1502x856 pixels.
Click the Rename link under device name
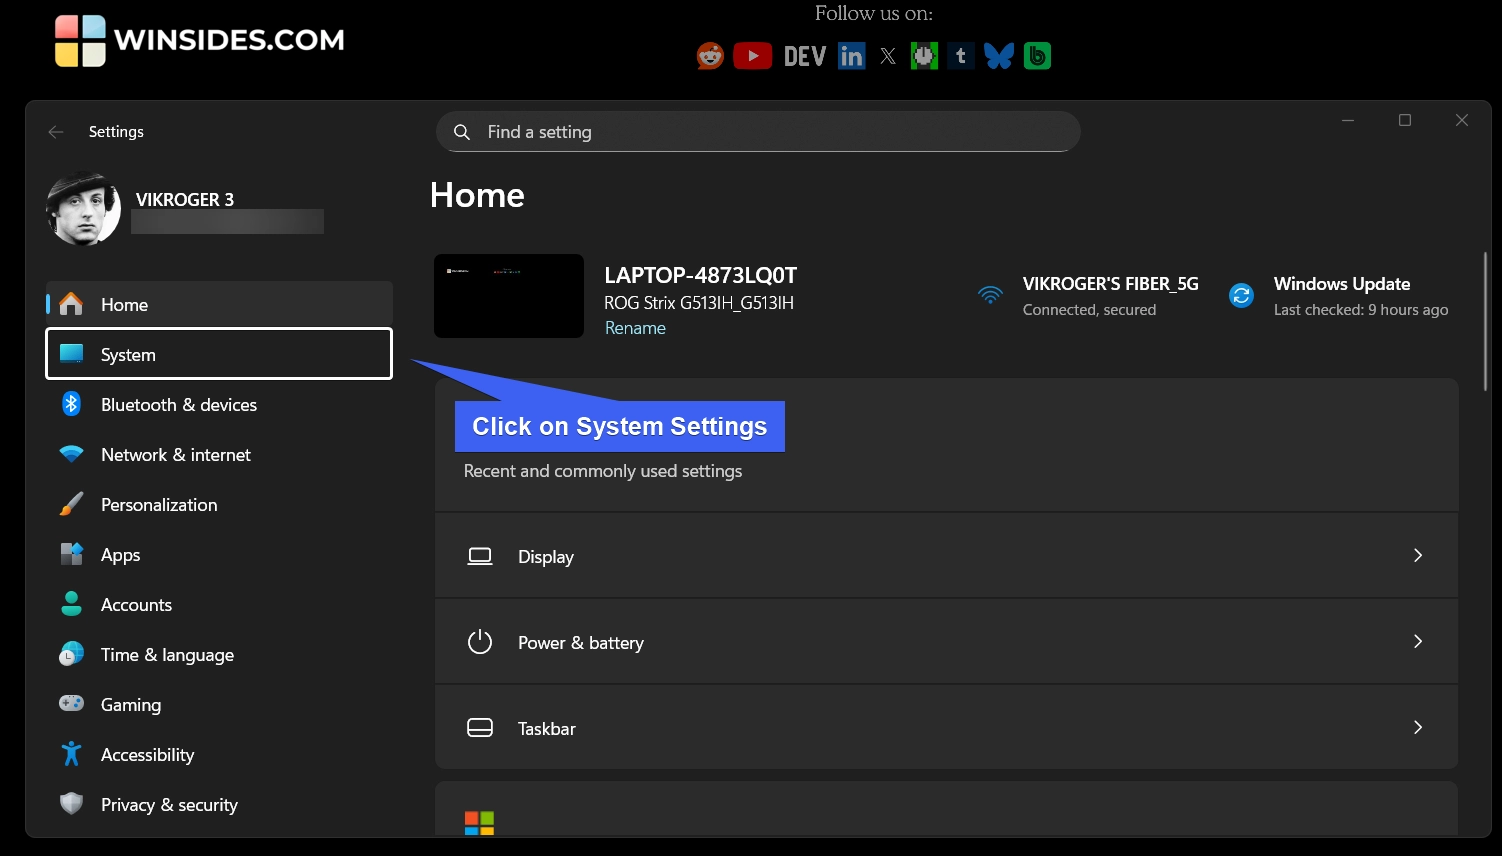(635, 328)
